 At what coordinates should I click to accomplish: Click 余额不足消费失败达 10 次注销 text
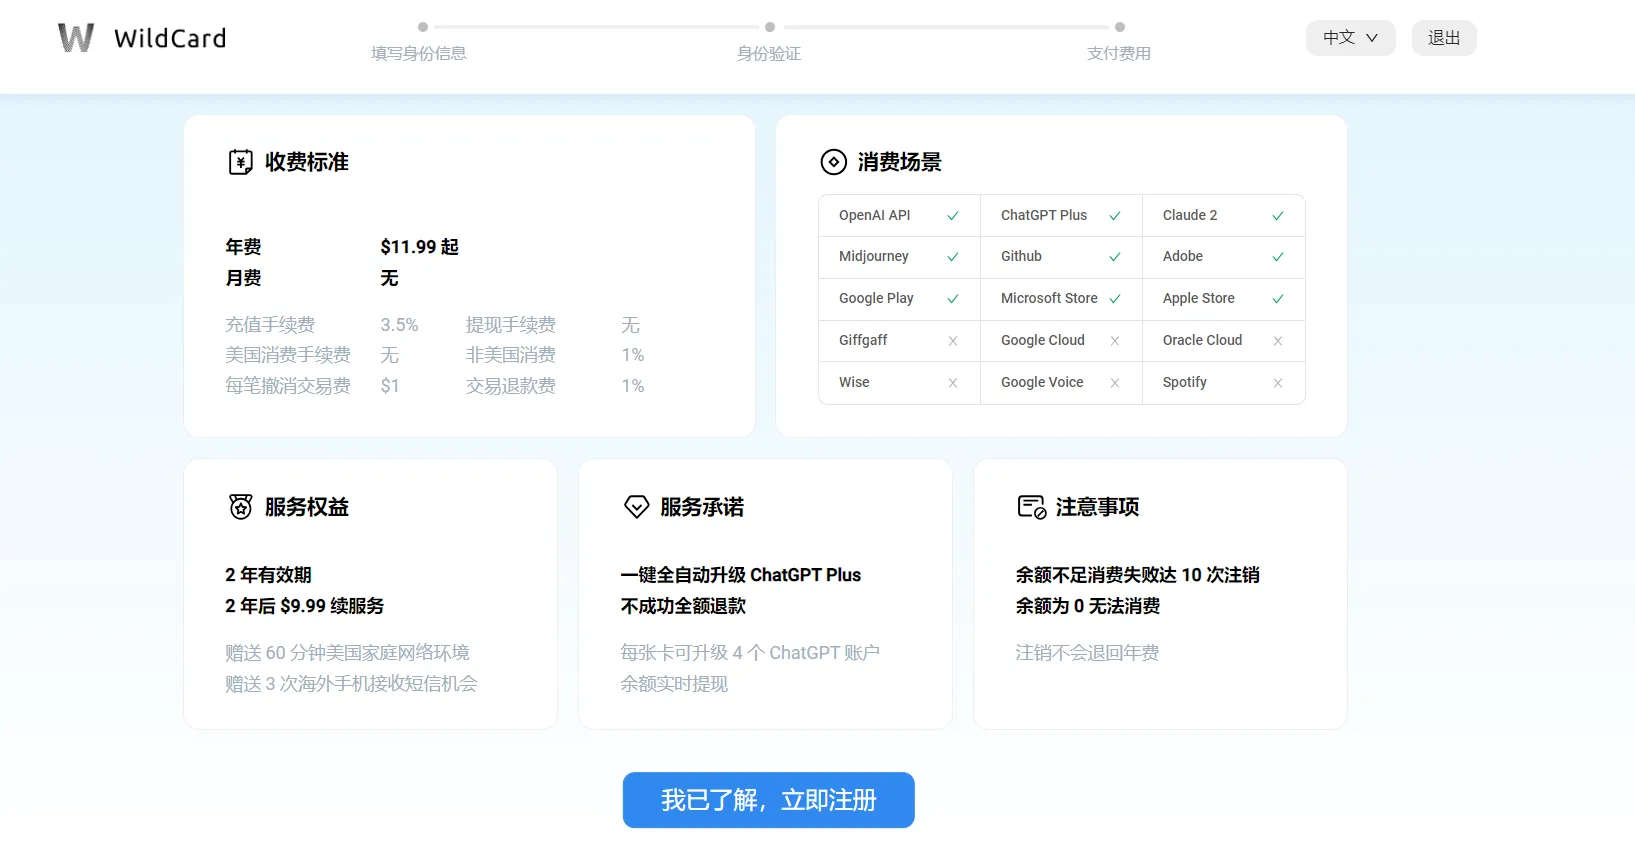pos(1137,575)
